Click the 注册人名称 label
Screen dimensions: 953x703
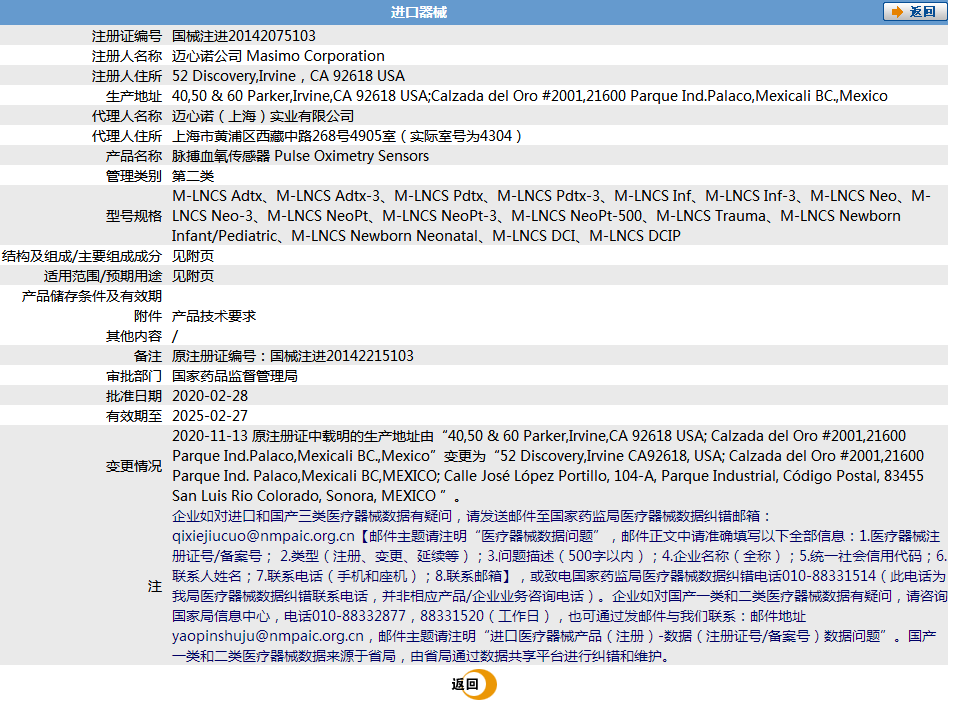[127, 56]
